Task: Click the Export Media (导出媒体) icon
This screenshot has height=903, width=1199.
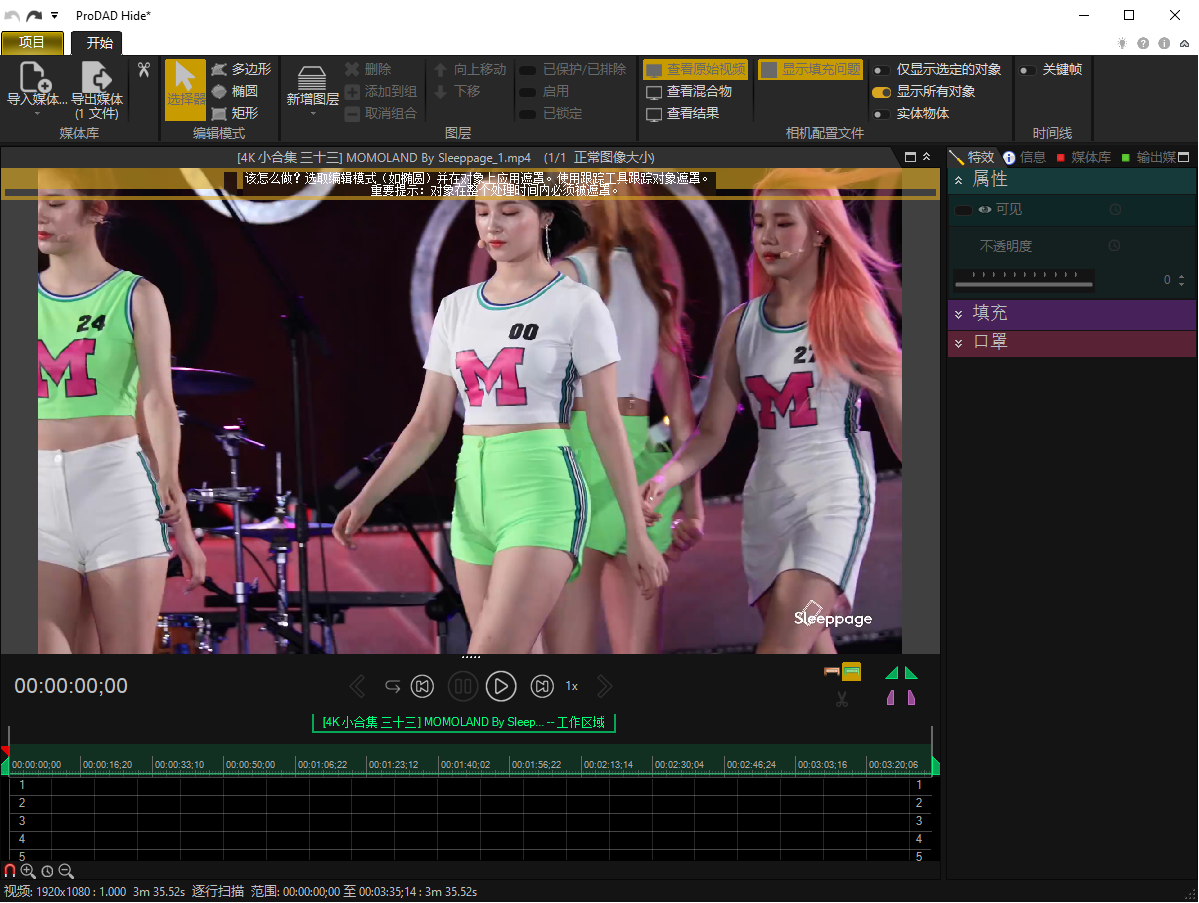Action: tap(96, 79)
